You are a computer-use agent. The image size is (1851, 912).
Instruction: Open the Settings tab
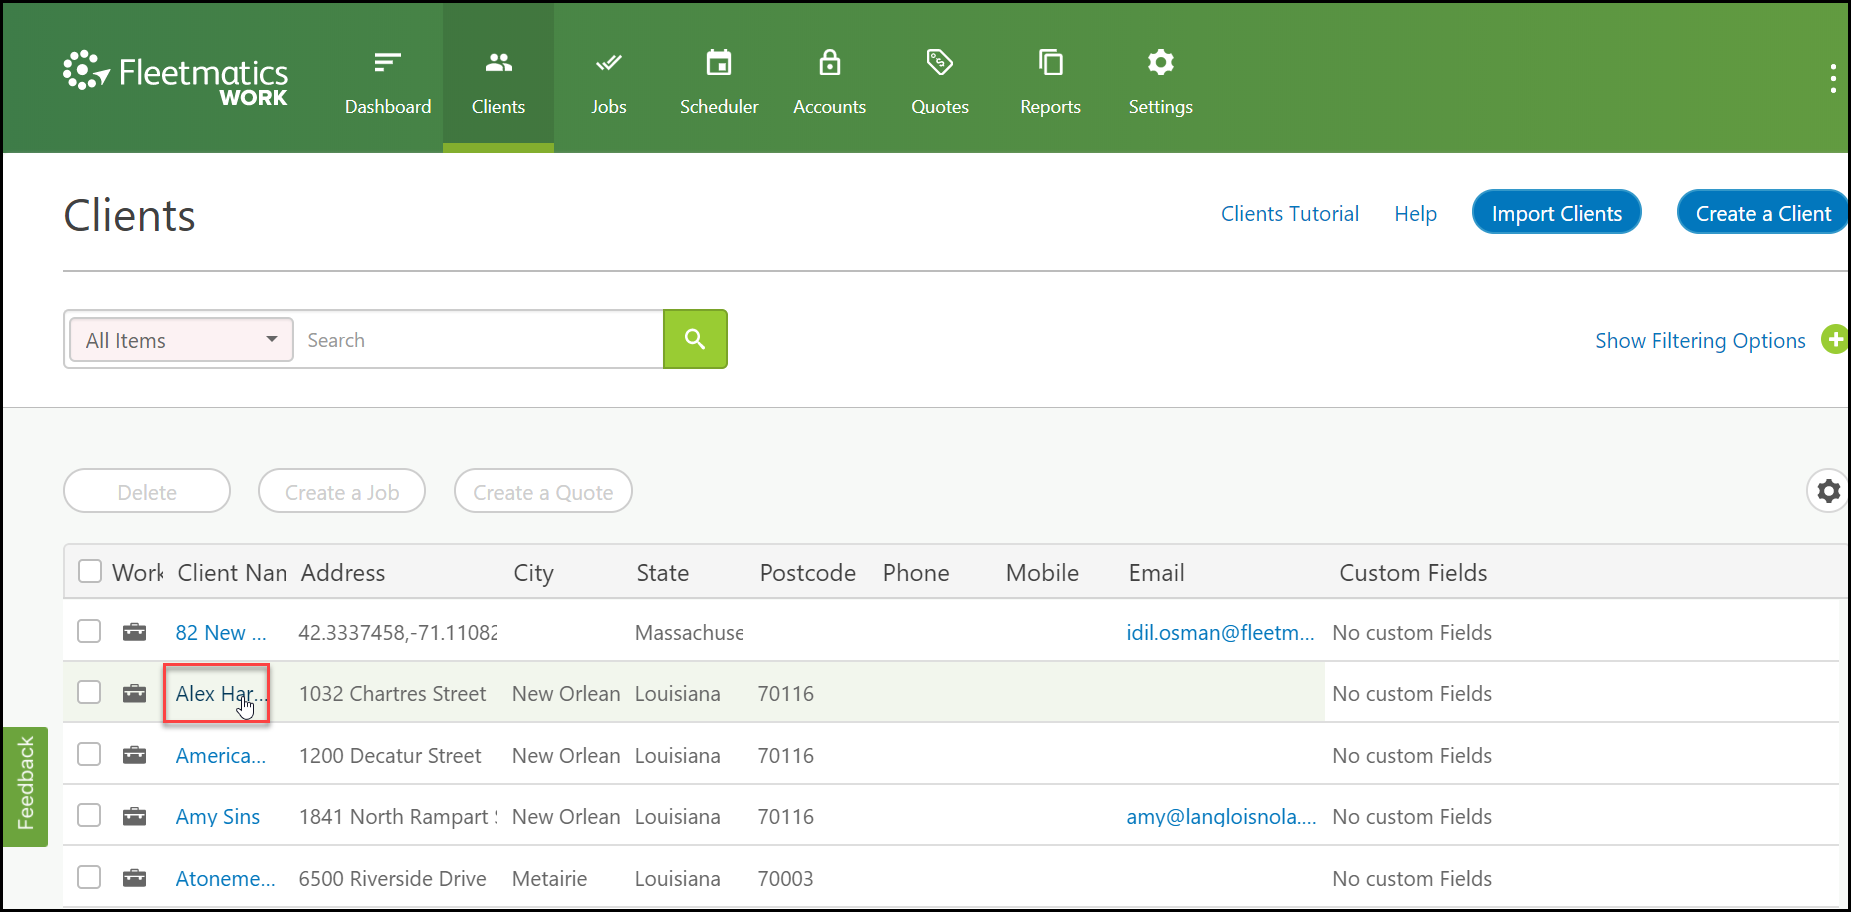click(x=1160, y=78)
